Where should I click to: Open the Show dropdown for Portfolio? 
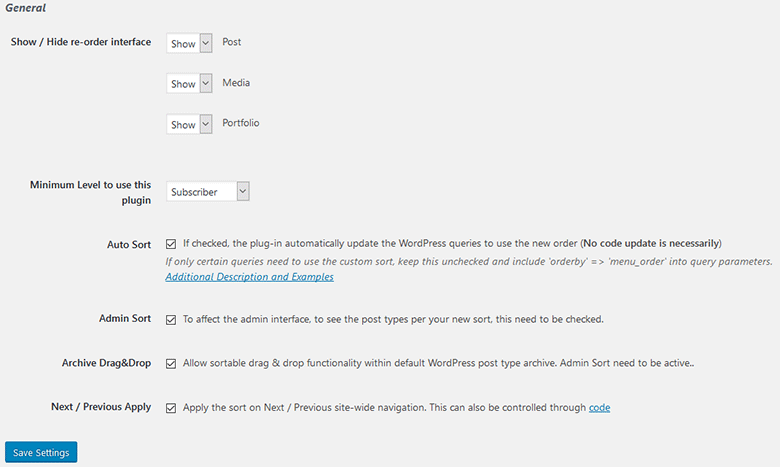click(x=189, y=124)
